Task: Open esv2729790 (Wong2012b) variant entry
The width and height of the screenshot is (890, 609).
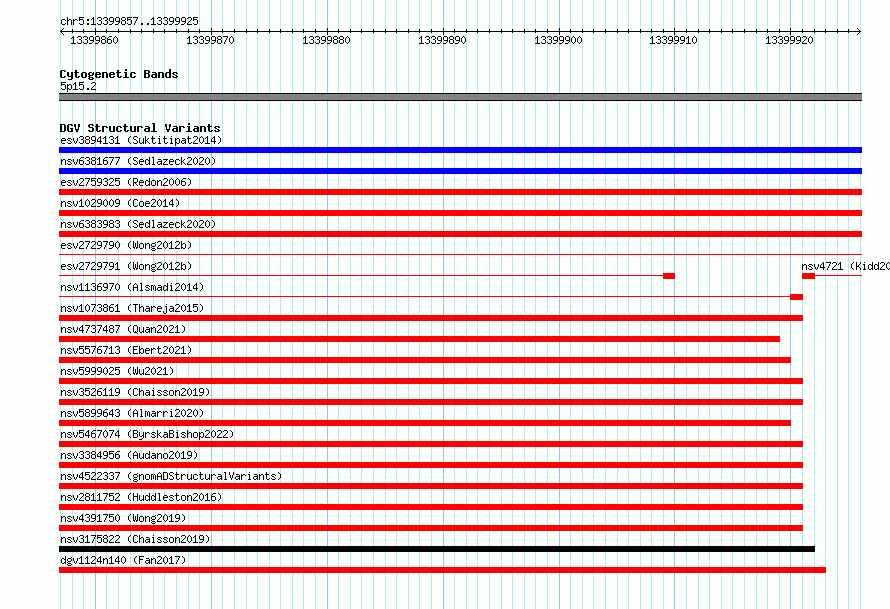Action: [x=126, y=245]
